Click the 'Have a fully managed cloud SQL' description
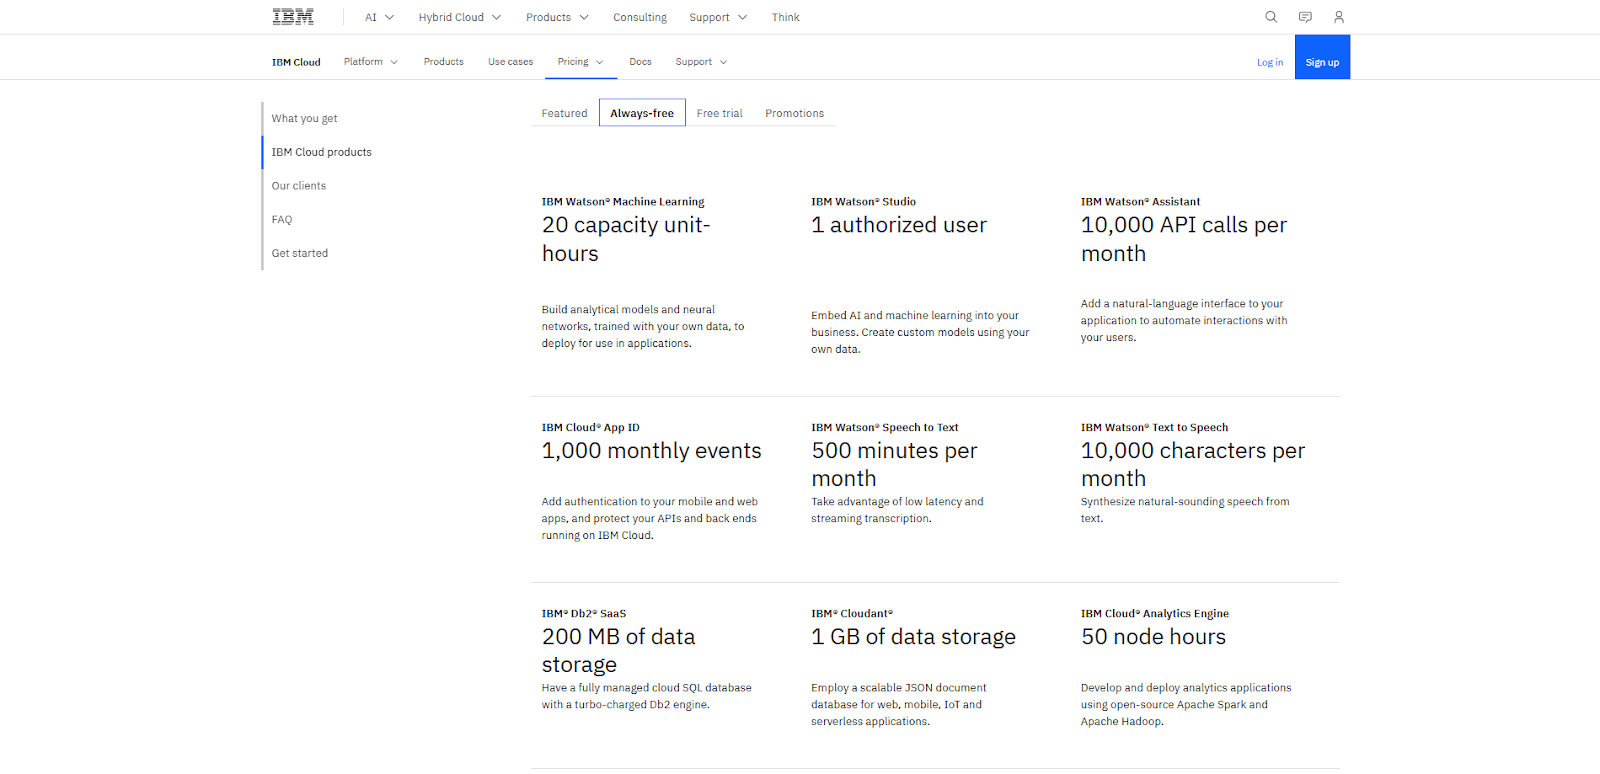The height and width of the screenshot is (774, 1600). (x=647, y=696)
